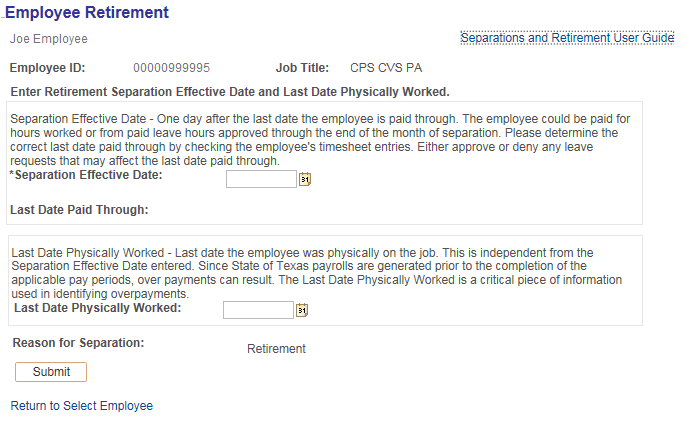Screen dimensions: 684x421
Task: Click the Last Date Physically Worked field label
Action: pos(97,308)
